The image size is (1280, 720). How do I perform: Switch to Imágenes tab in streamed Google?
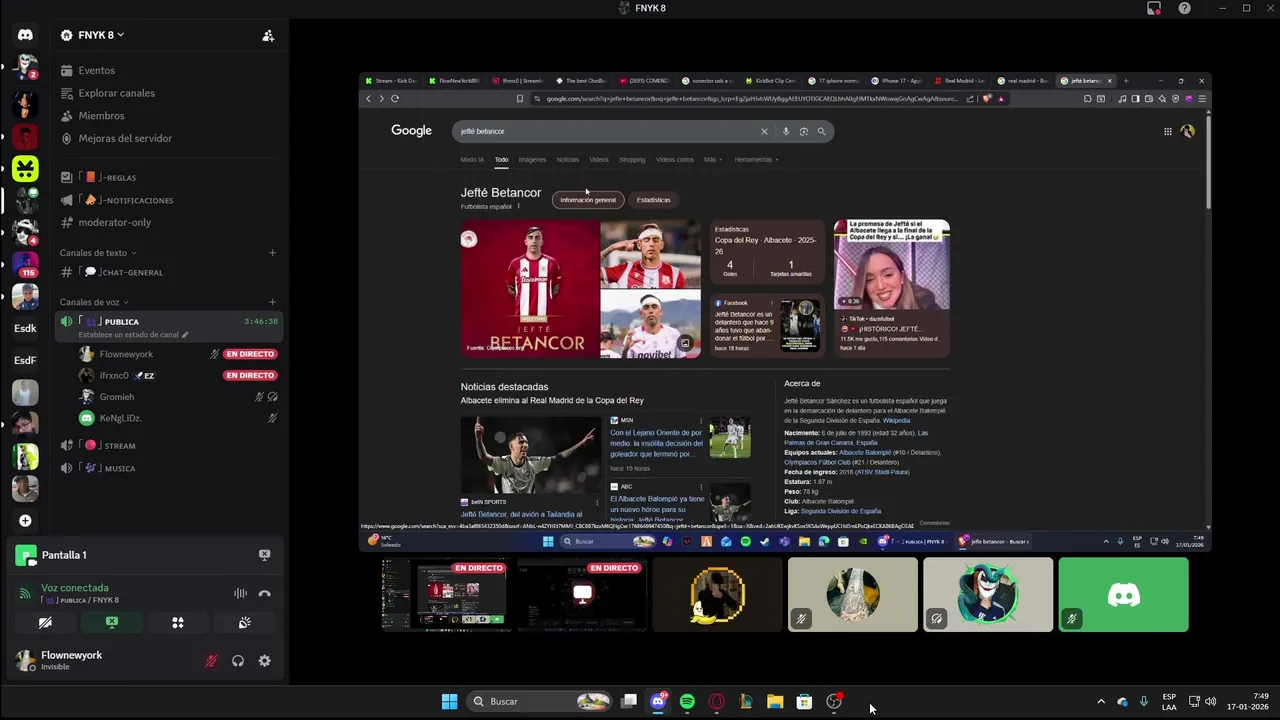click(x=532, y=160)
